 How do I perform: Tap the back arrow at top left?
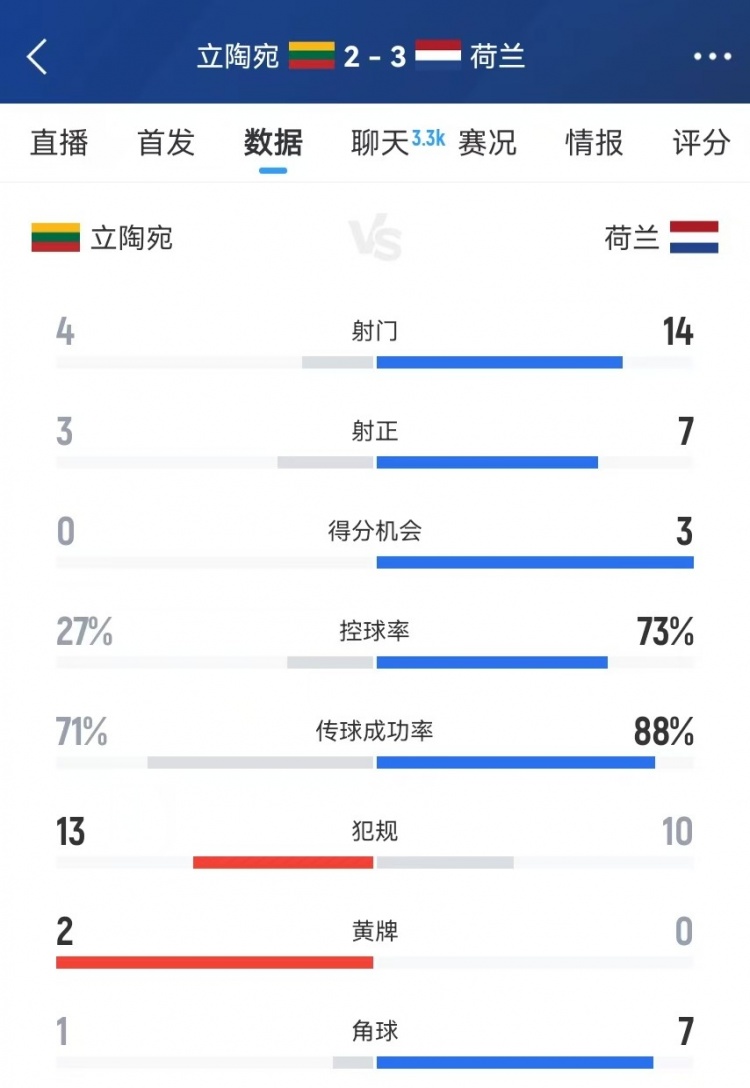pos(37,57)
